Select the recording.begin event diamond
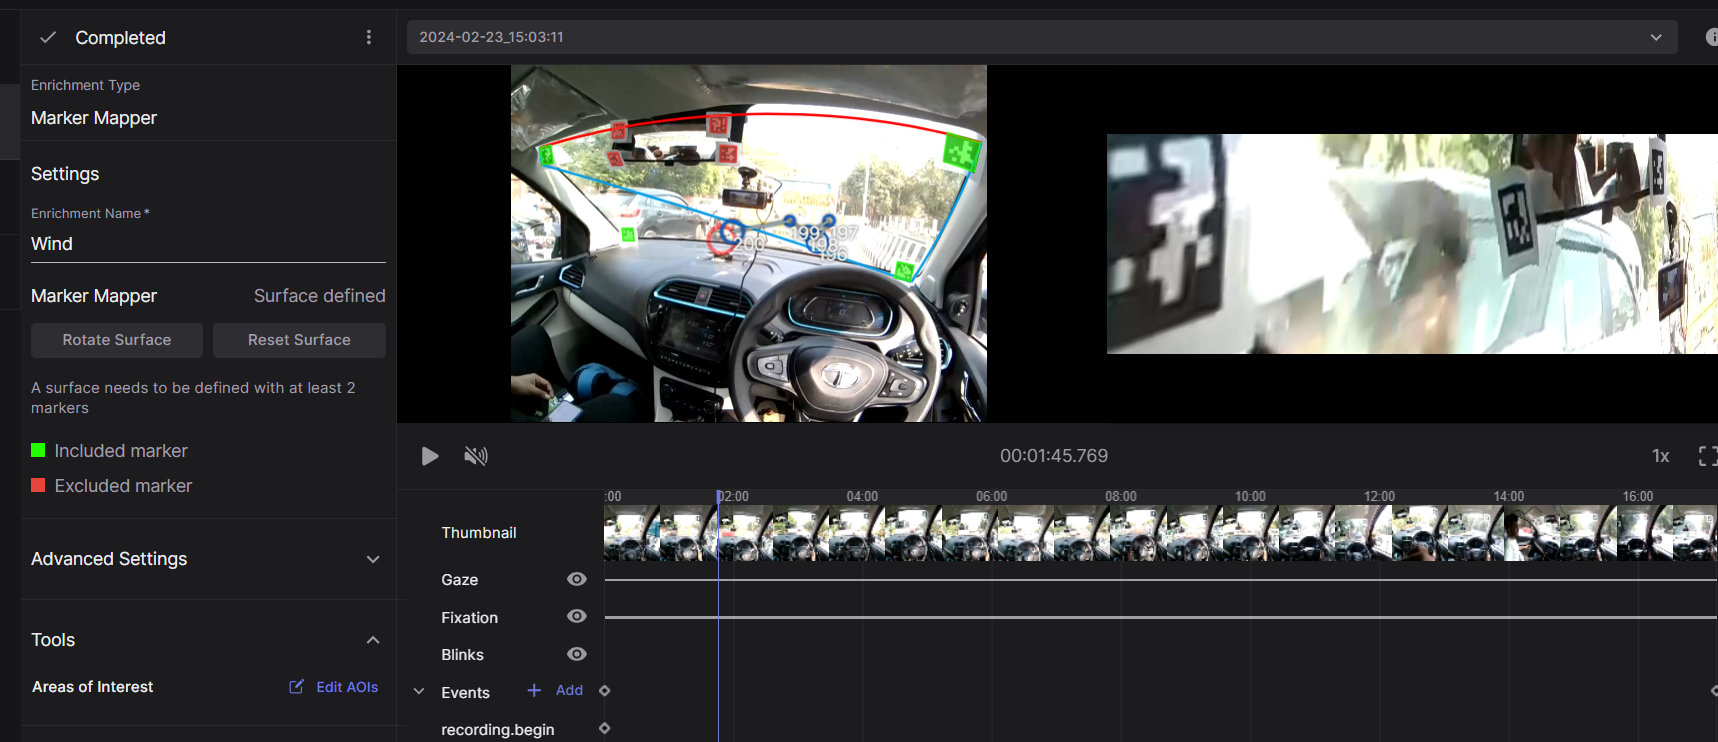The width and height of the screenshot is (1718, 742). pos(604,729)
